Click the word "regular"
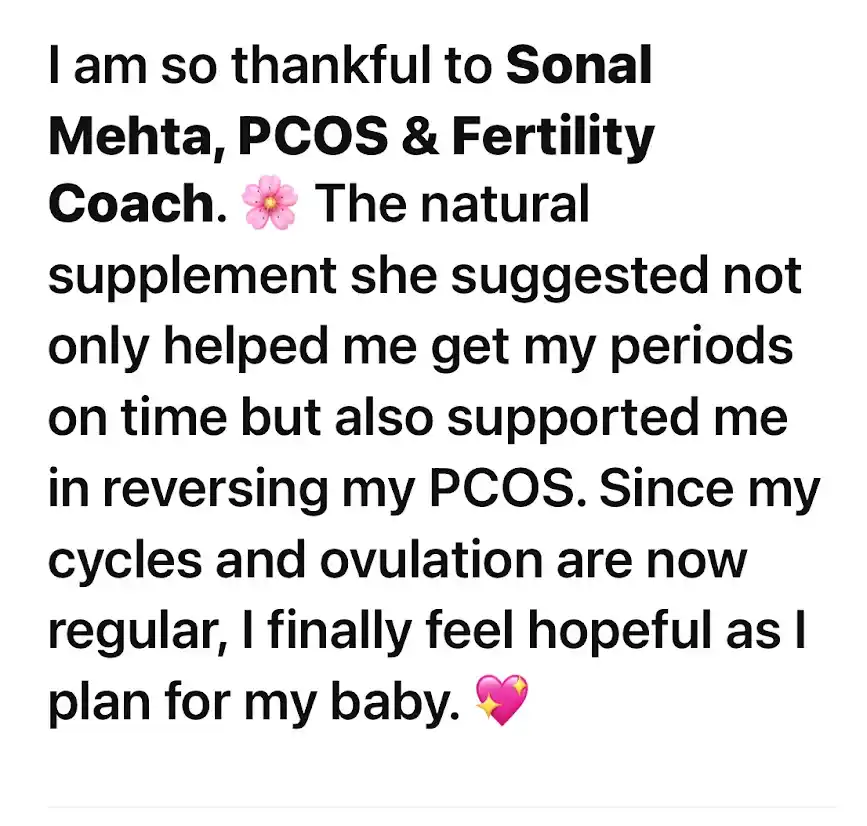 click(123, 628)
